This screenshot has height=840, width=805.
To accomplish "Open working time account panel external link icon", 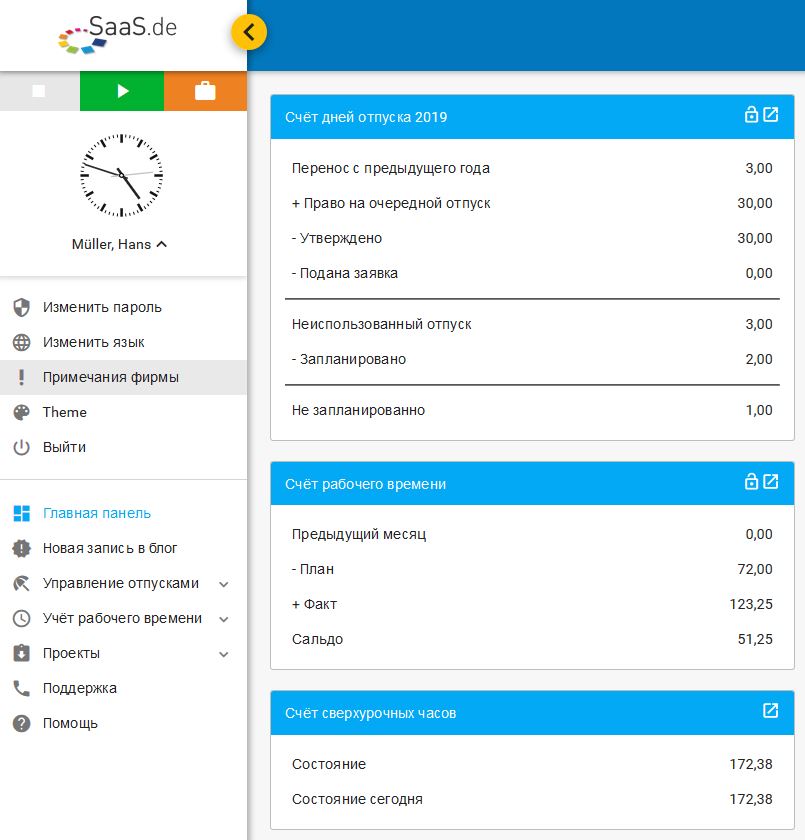I will [771, 482].
